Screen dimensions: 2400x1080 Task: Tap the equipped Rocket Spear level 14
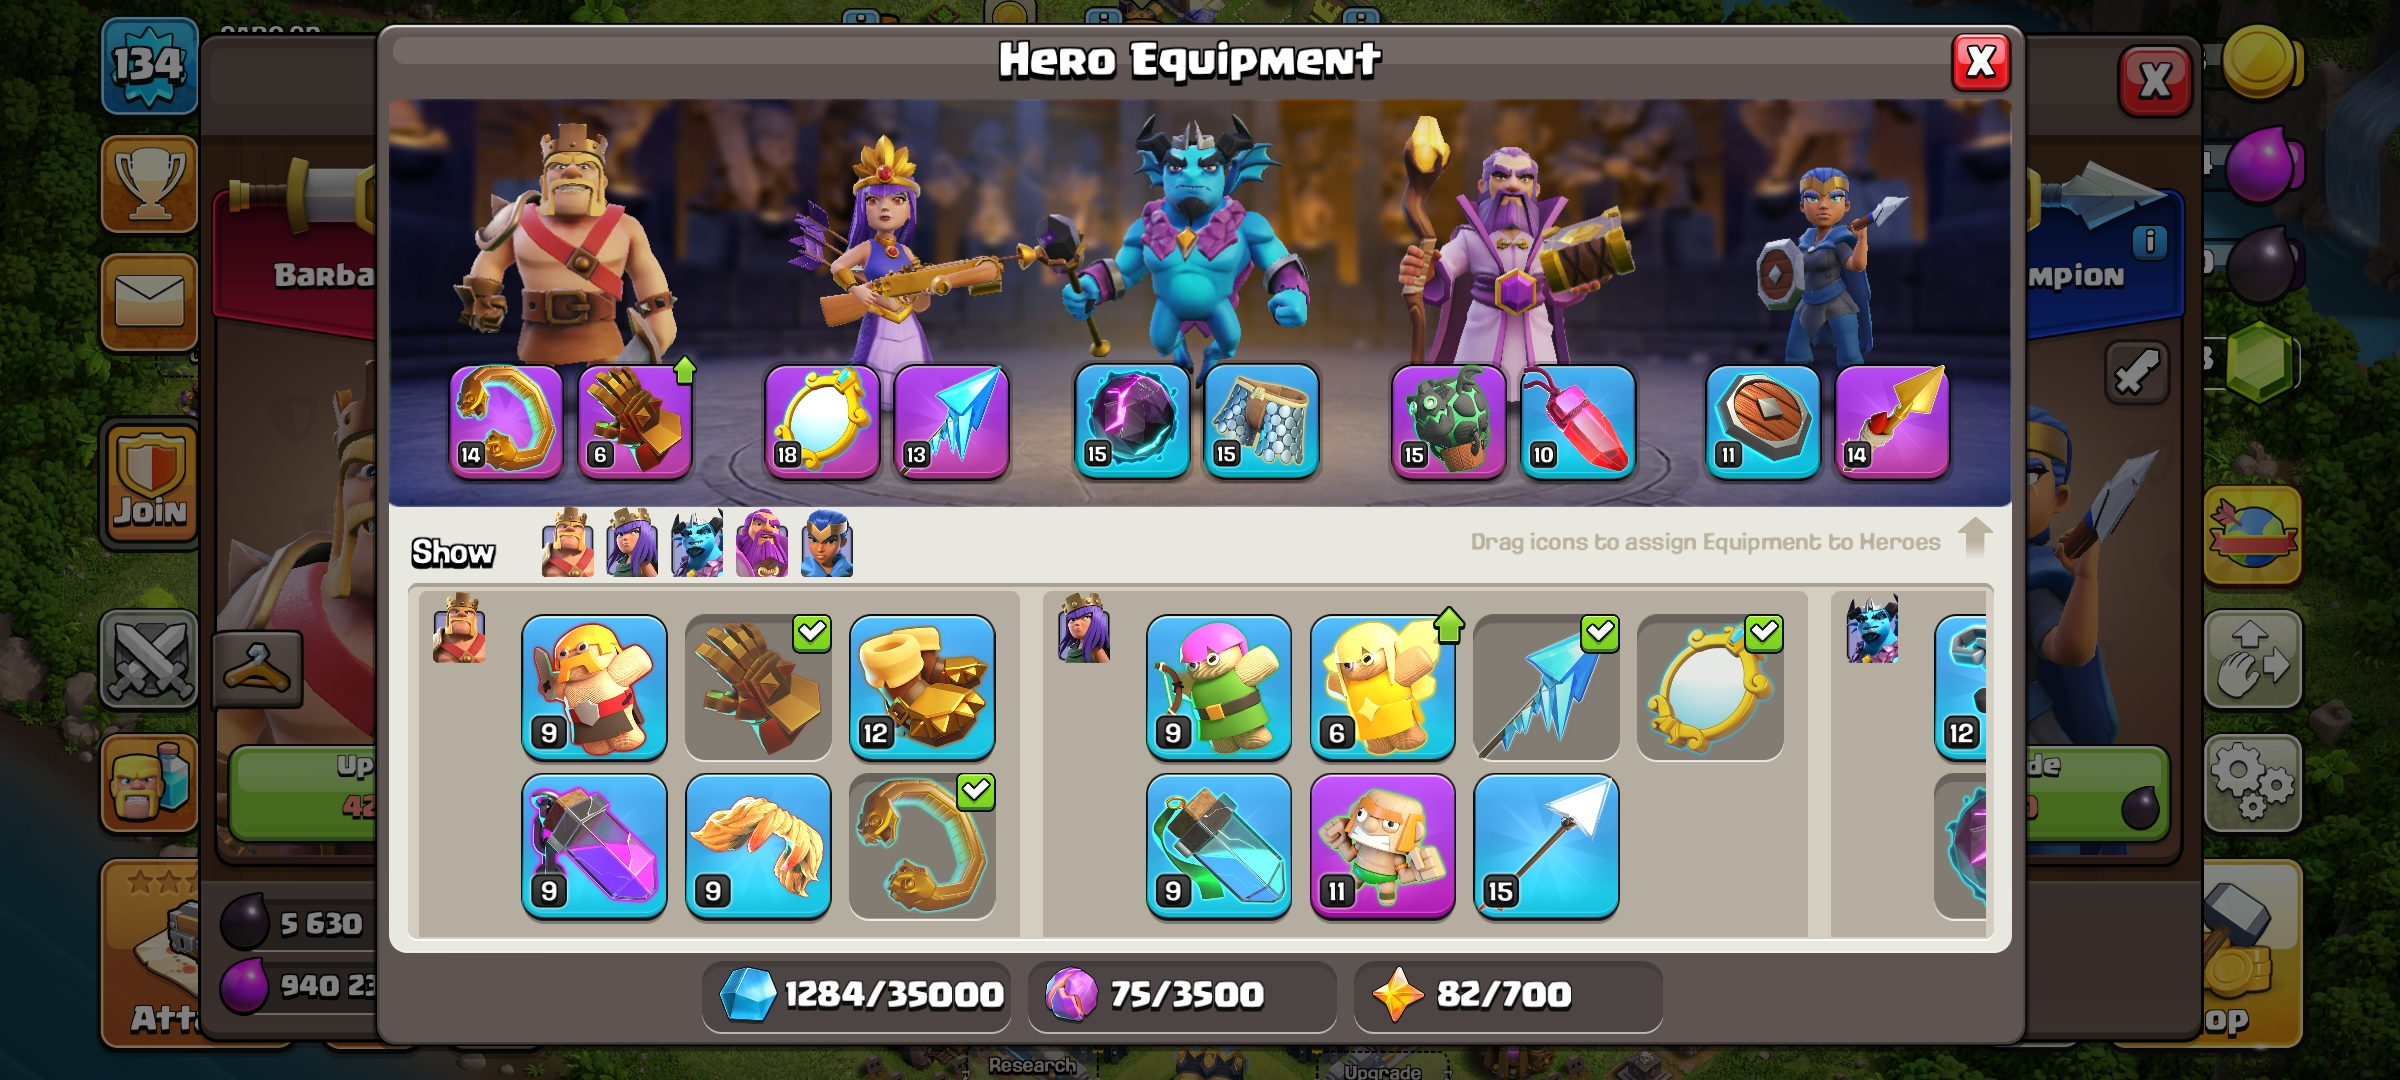pos(1892,422)
